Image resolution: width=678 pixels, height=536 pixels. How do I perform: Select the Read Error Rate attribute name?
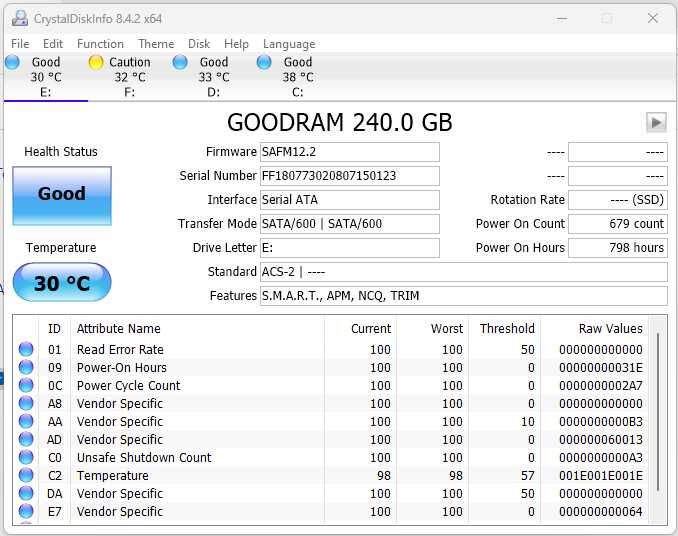point(120,349)
